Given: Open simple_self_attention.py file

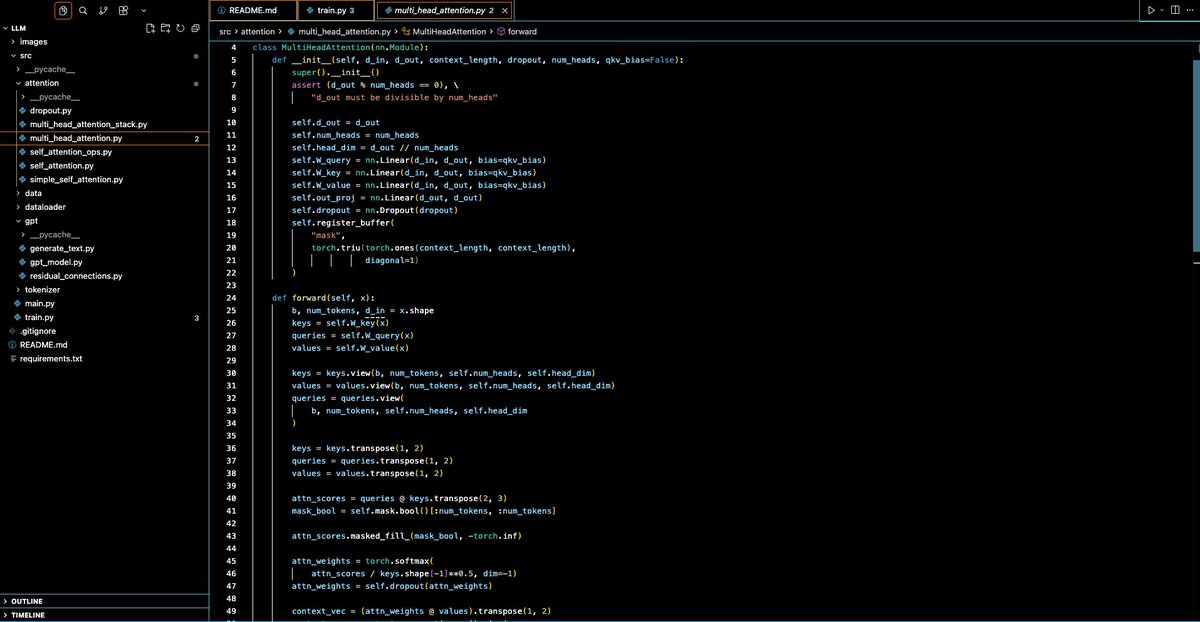Looking at the screenshot, I should click(x=104, y=179).
